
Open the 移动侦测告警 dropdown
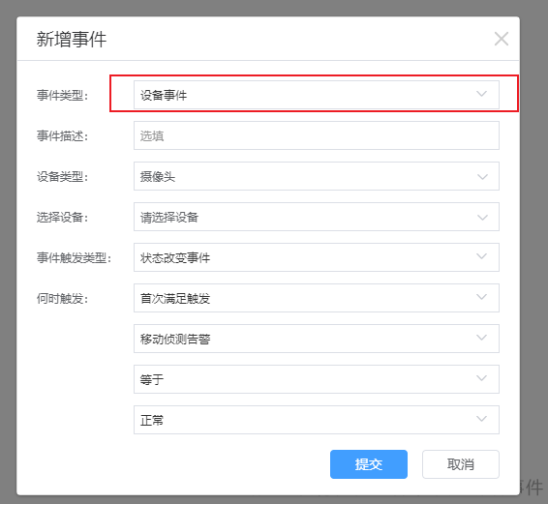coord(316,339)
